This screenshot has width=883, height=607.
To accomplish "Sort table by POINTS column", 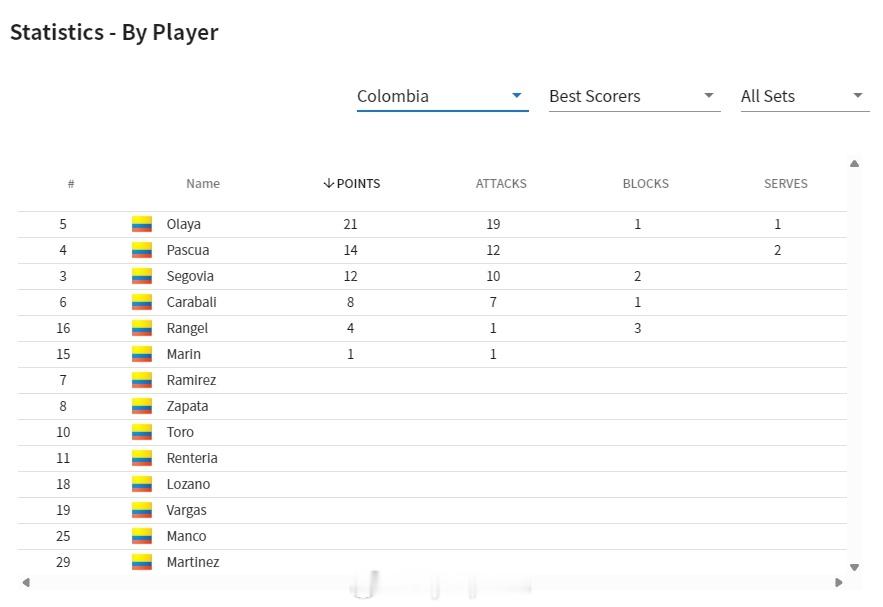I will [x=352, y=184].
